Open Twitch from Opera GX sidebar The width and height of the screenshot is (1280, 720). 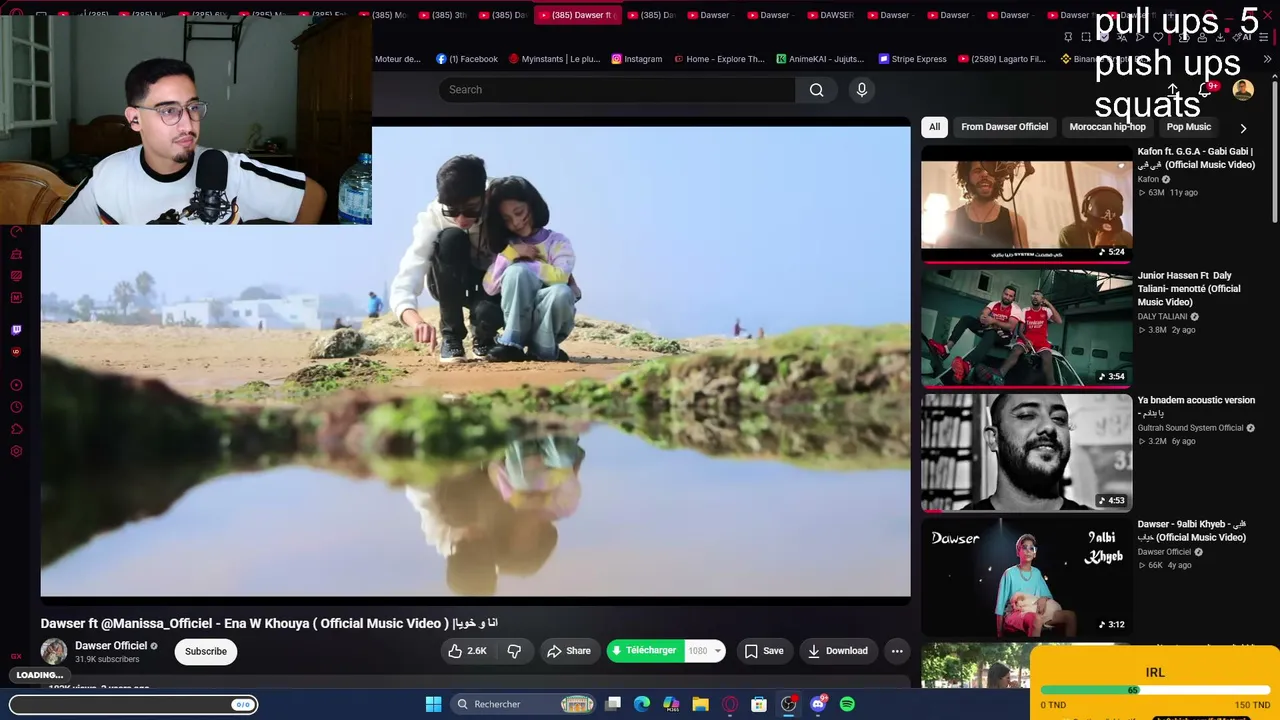(16, 329)
